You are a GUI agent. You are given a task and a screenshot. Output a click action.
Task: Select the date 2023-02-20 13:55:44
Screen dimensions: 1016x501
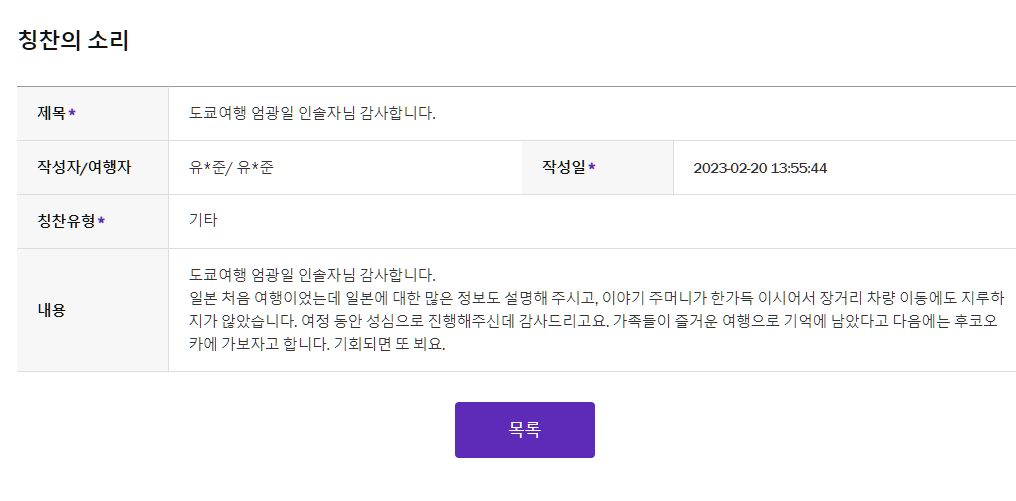pyautogui.click(x=759, y=168)
